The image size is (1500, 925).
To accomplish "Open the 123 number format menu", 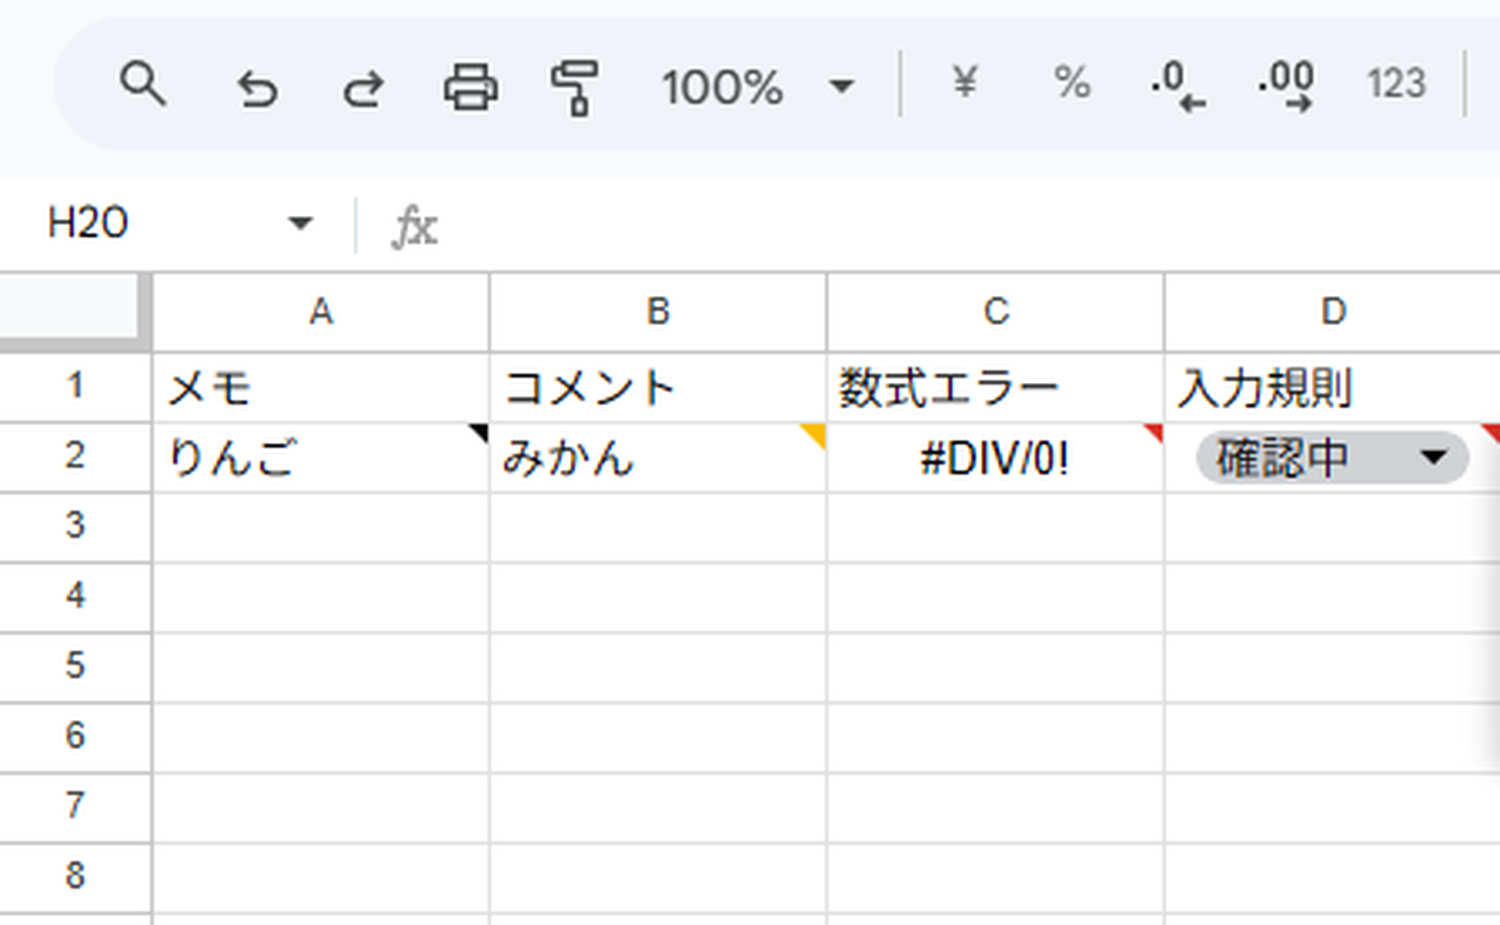I will coord(1396,83).
